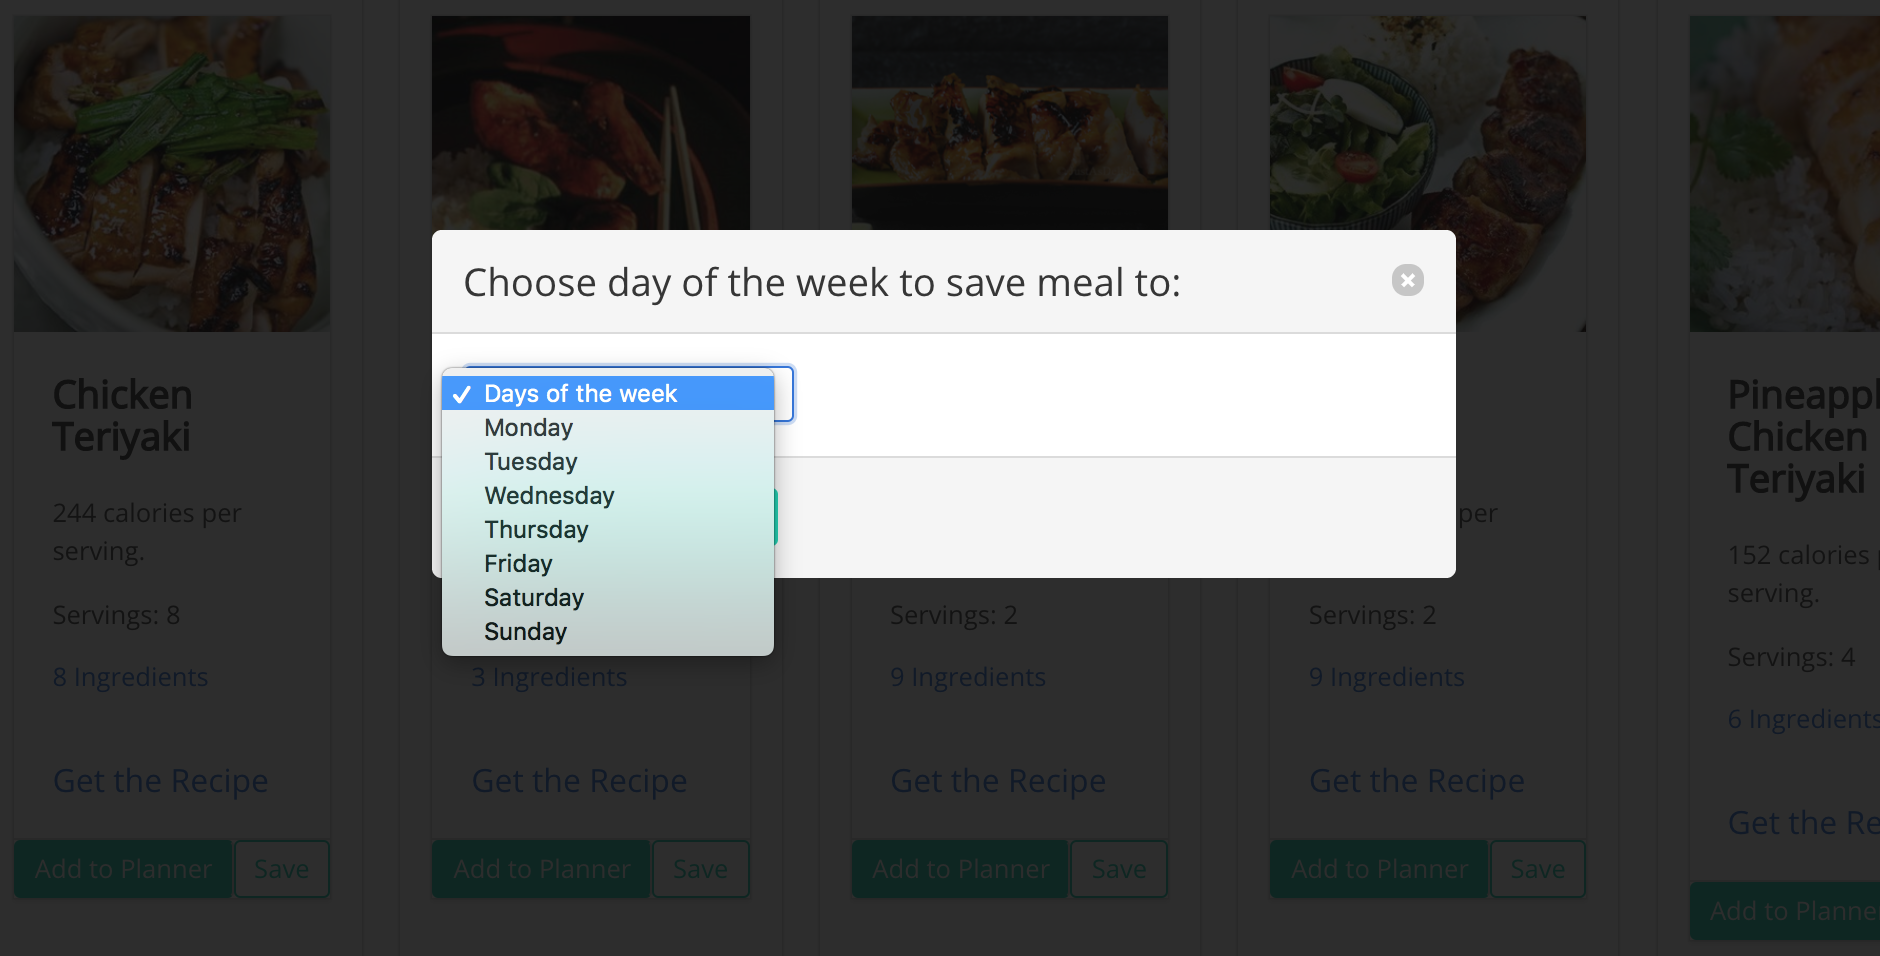Add Chicken Teriyaki to Planner
The height and width of the screenshot is (956, 1880).
click(x=123, y=869)
